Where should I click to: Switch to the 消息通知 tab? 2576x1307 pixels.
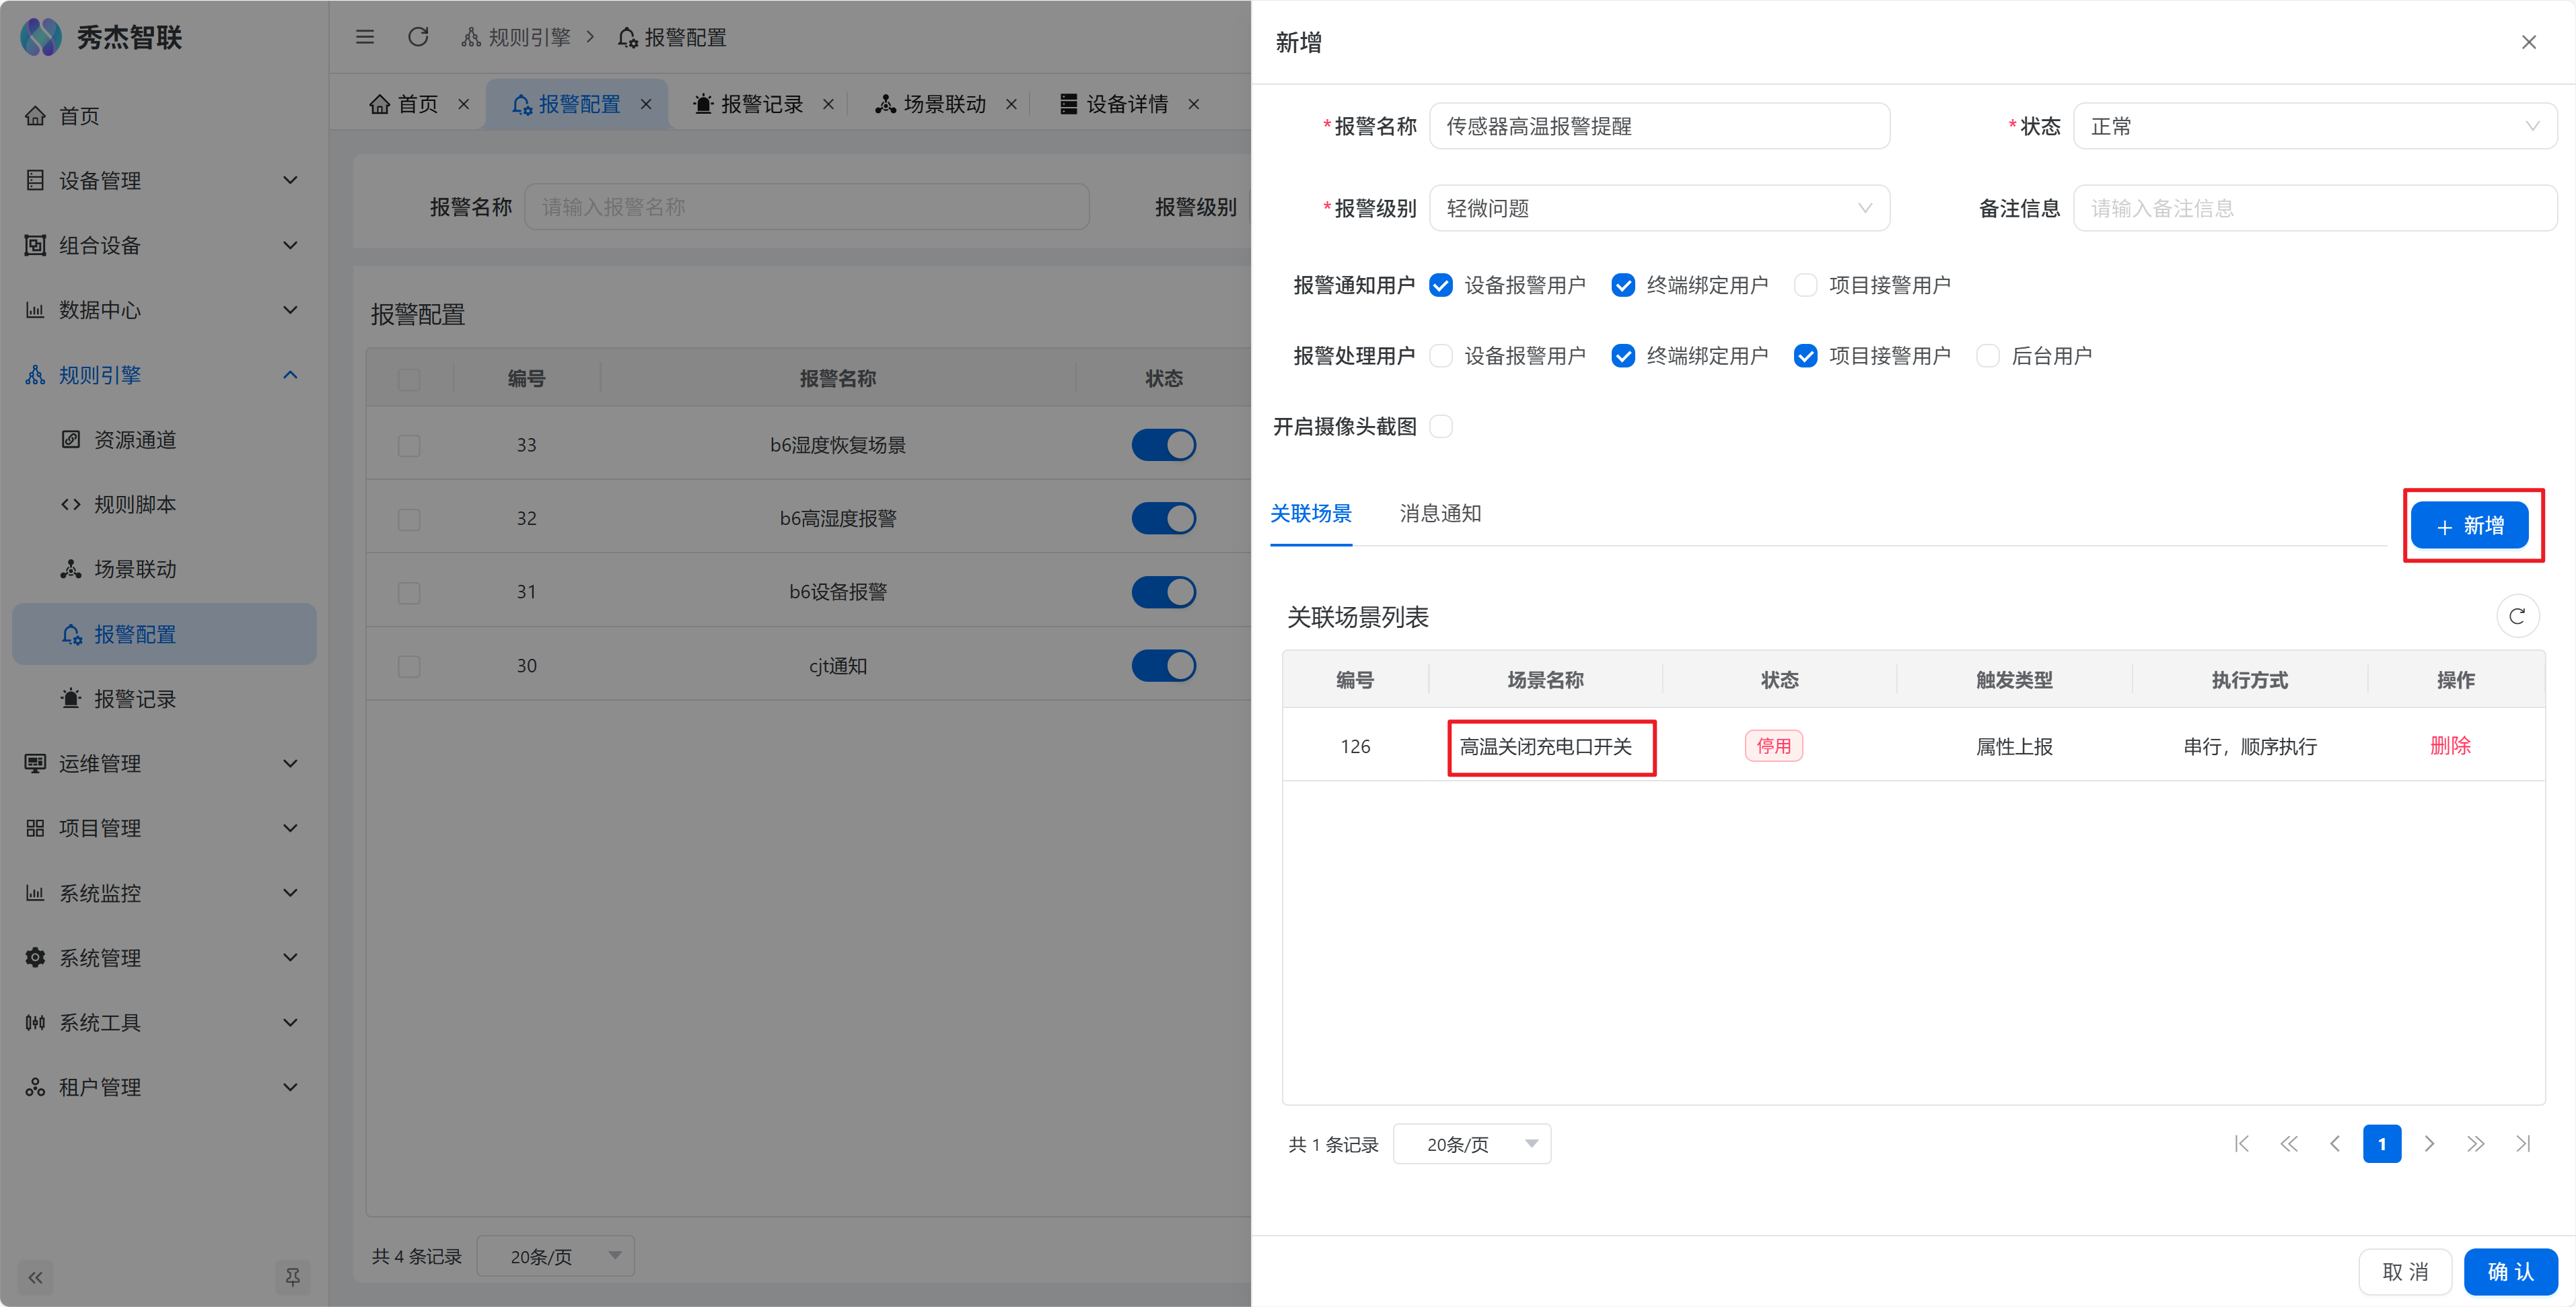coord(1440,513)
